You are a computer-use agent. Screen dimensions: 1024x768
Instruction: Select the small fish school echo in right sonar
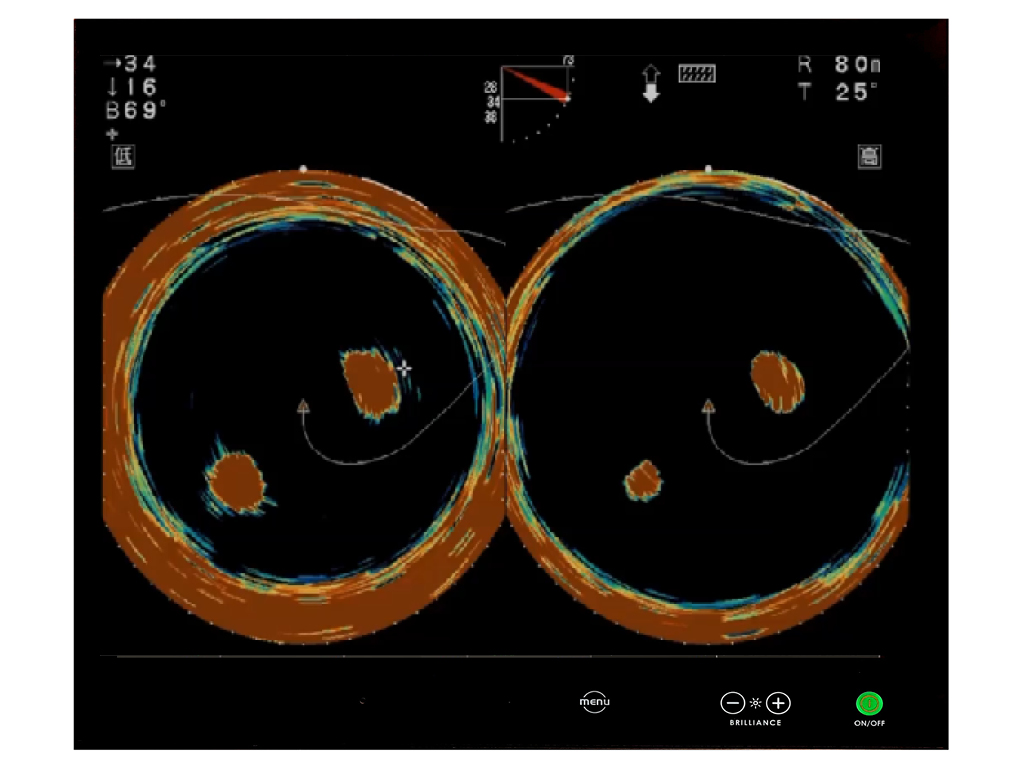[644, 480]
